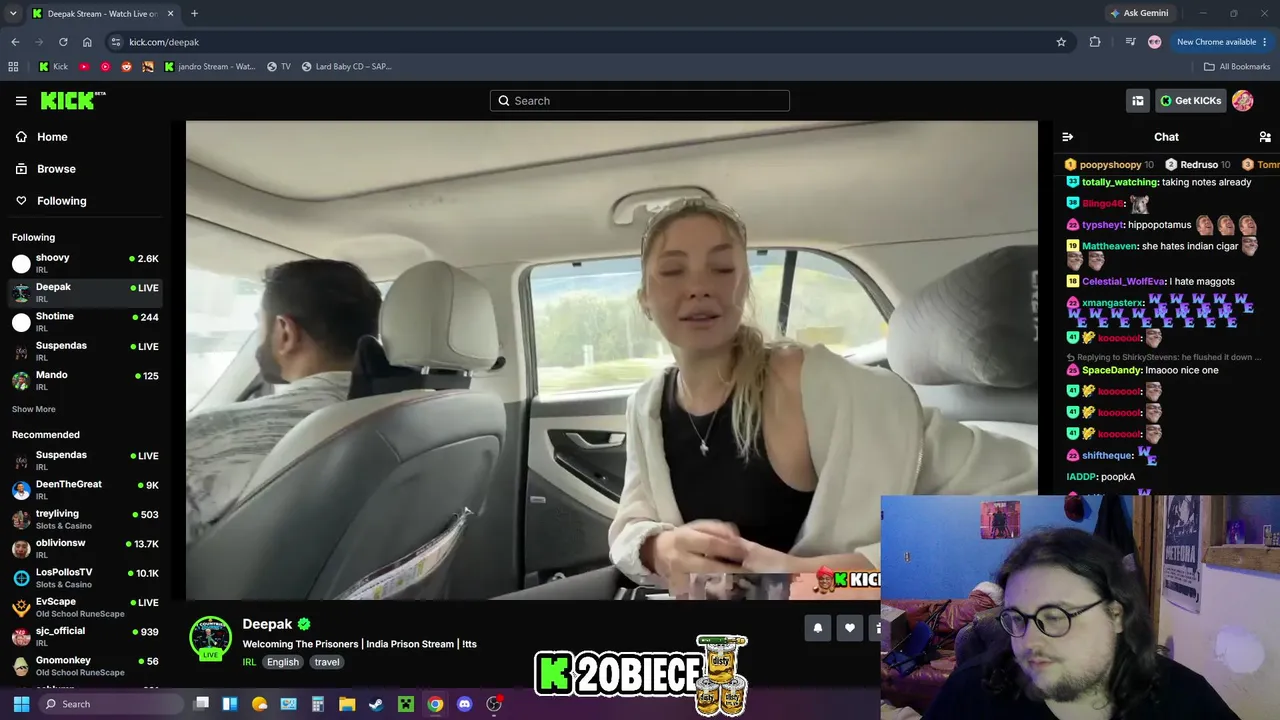Click the KICK logo
The width and height of the screenshot is (1280, 720).
click(x=73, y=100)
